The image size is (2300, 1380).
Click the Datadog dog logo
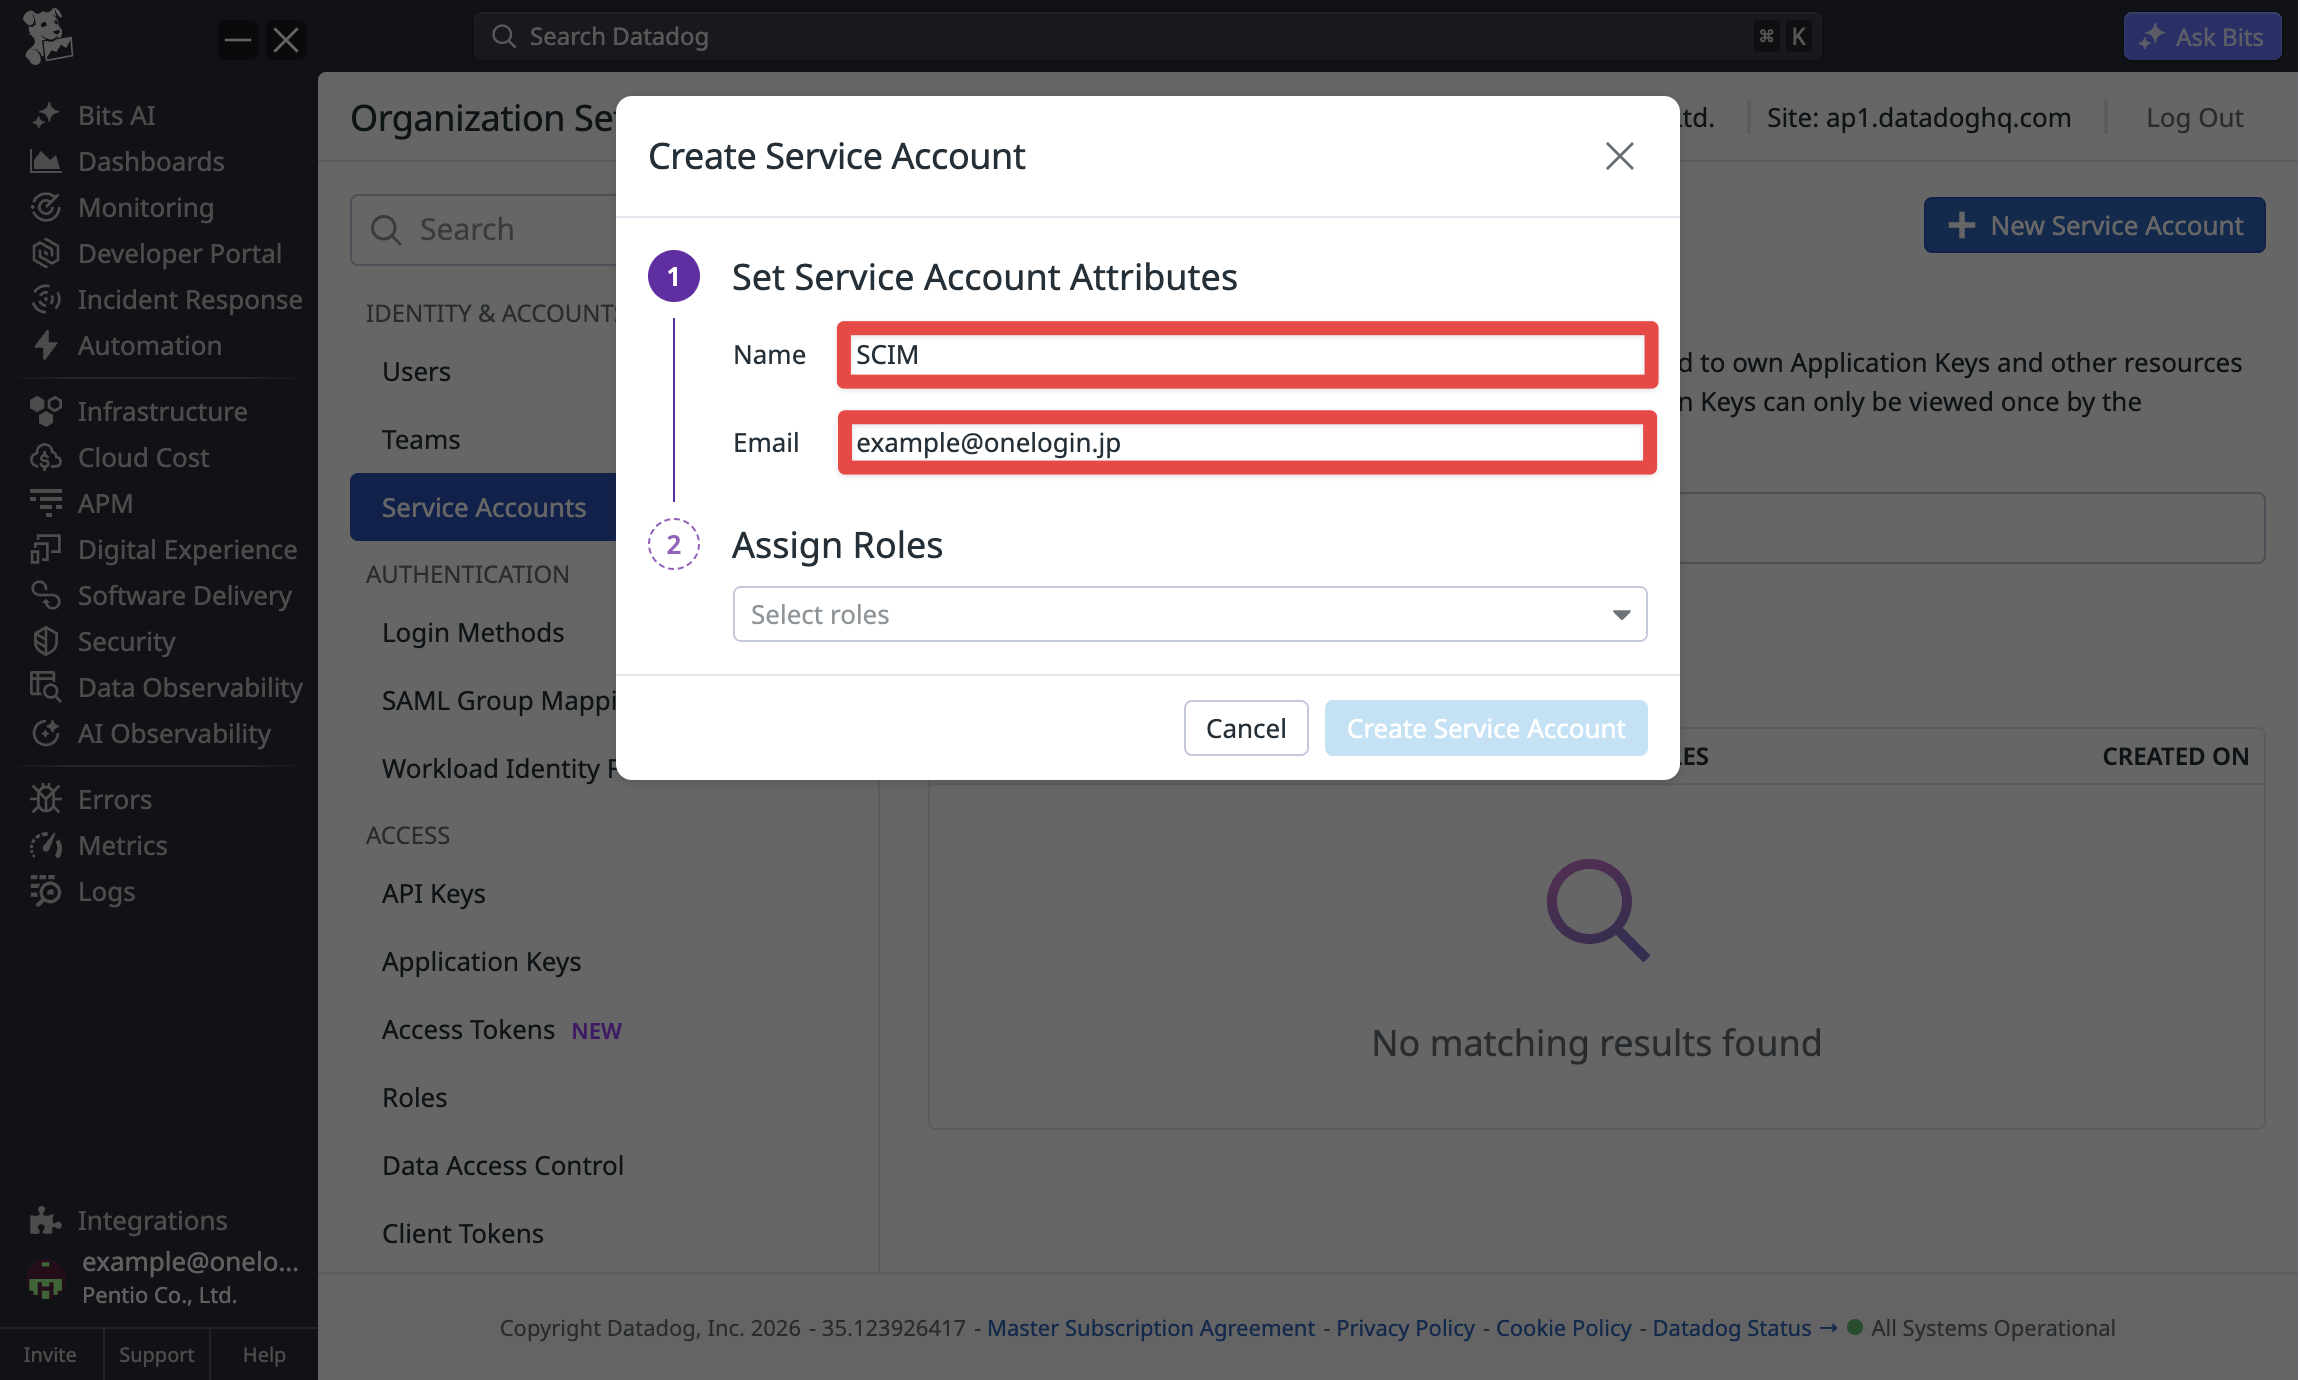(47, 37)
